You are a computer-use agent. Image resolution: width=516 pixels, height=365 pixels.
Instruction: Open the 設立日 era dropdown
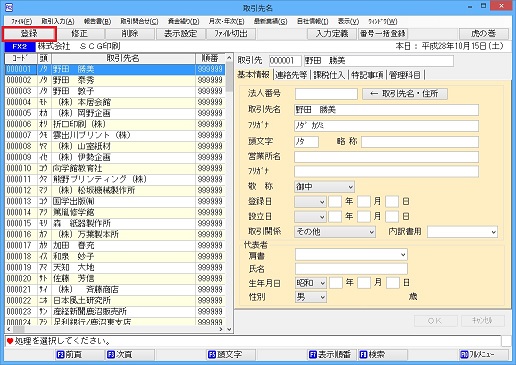[x=310, y=217]
